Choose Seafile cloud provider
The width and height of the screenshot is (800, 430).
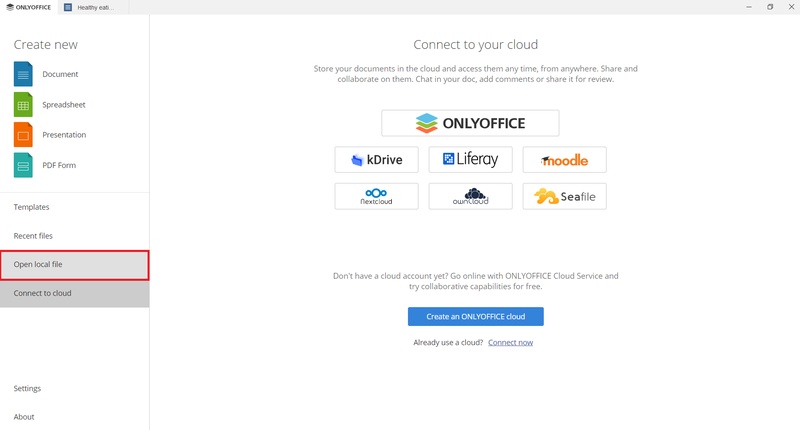564,196
